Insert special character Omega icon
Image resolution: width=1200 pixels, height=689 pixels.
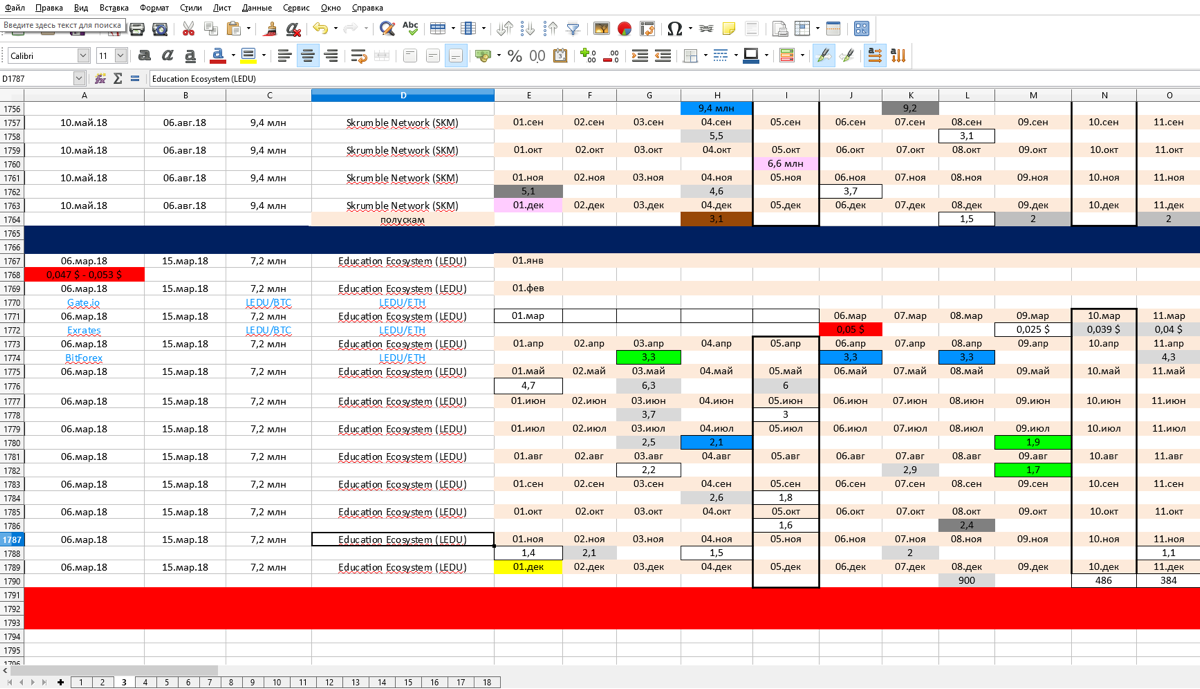pos(674,29)
